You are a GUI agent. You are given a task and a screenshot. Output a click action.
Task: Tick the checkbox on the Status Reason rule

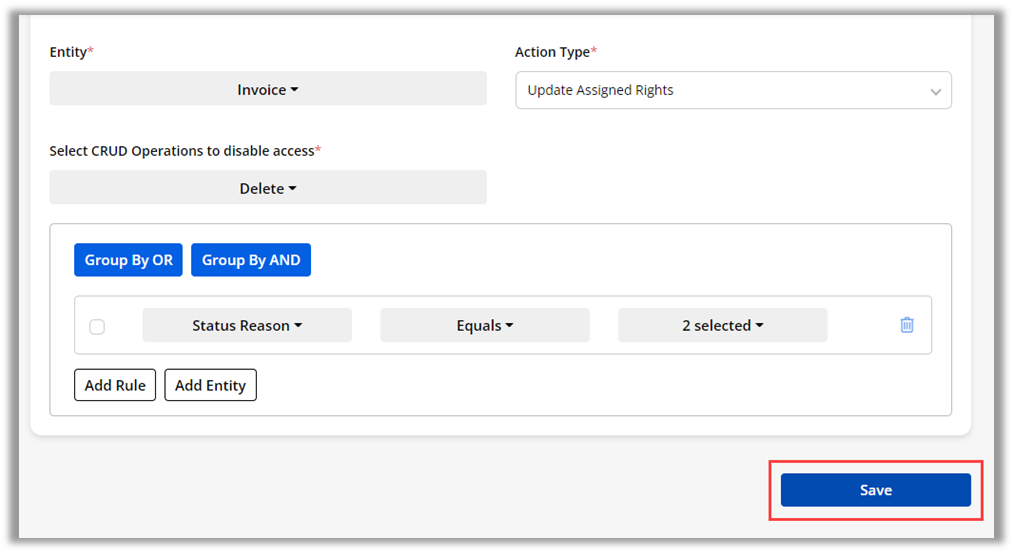pos(97,326)
